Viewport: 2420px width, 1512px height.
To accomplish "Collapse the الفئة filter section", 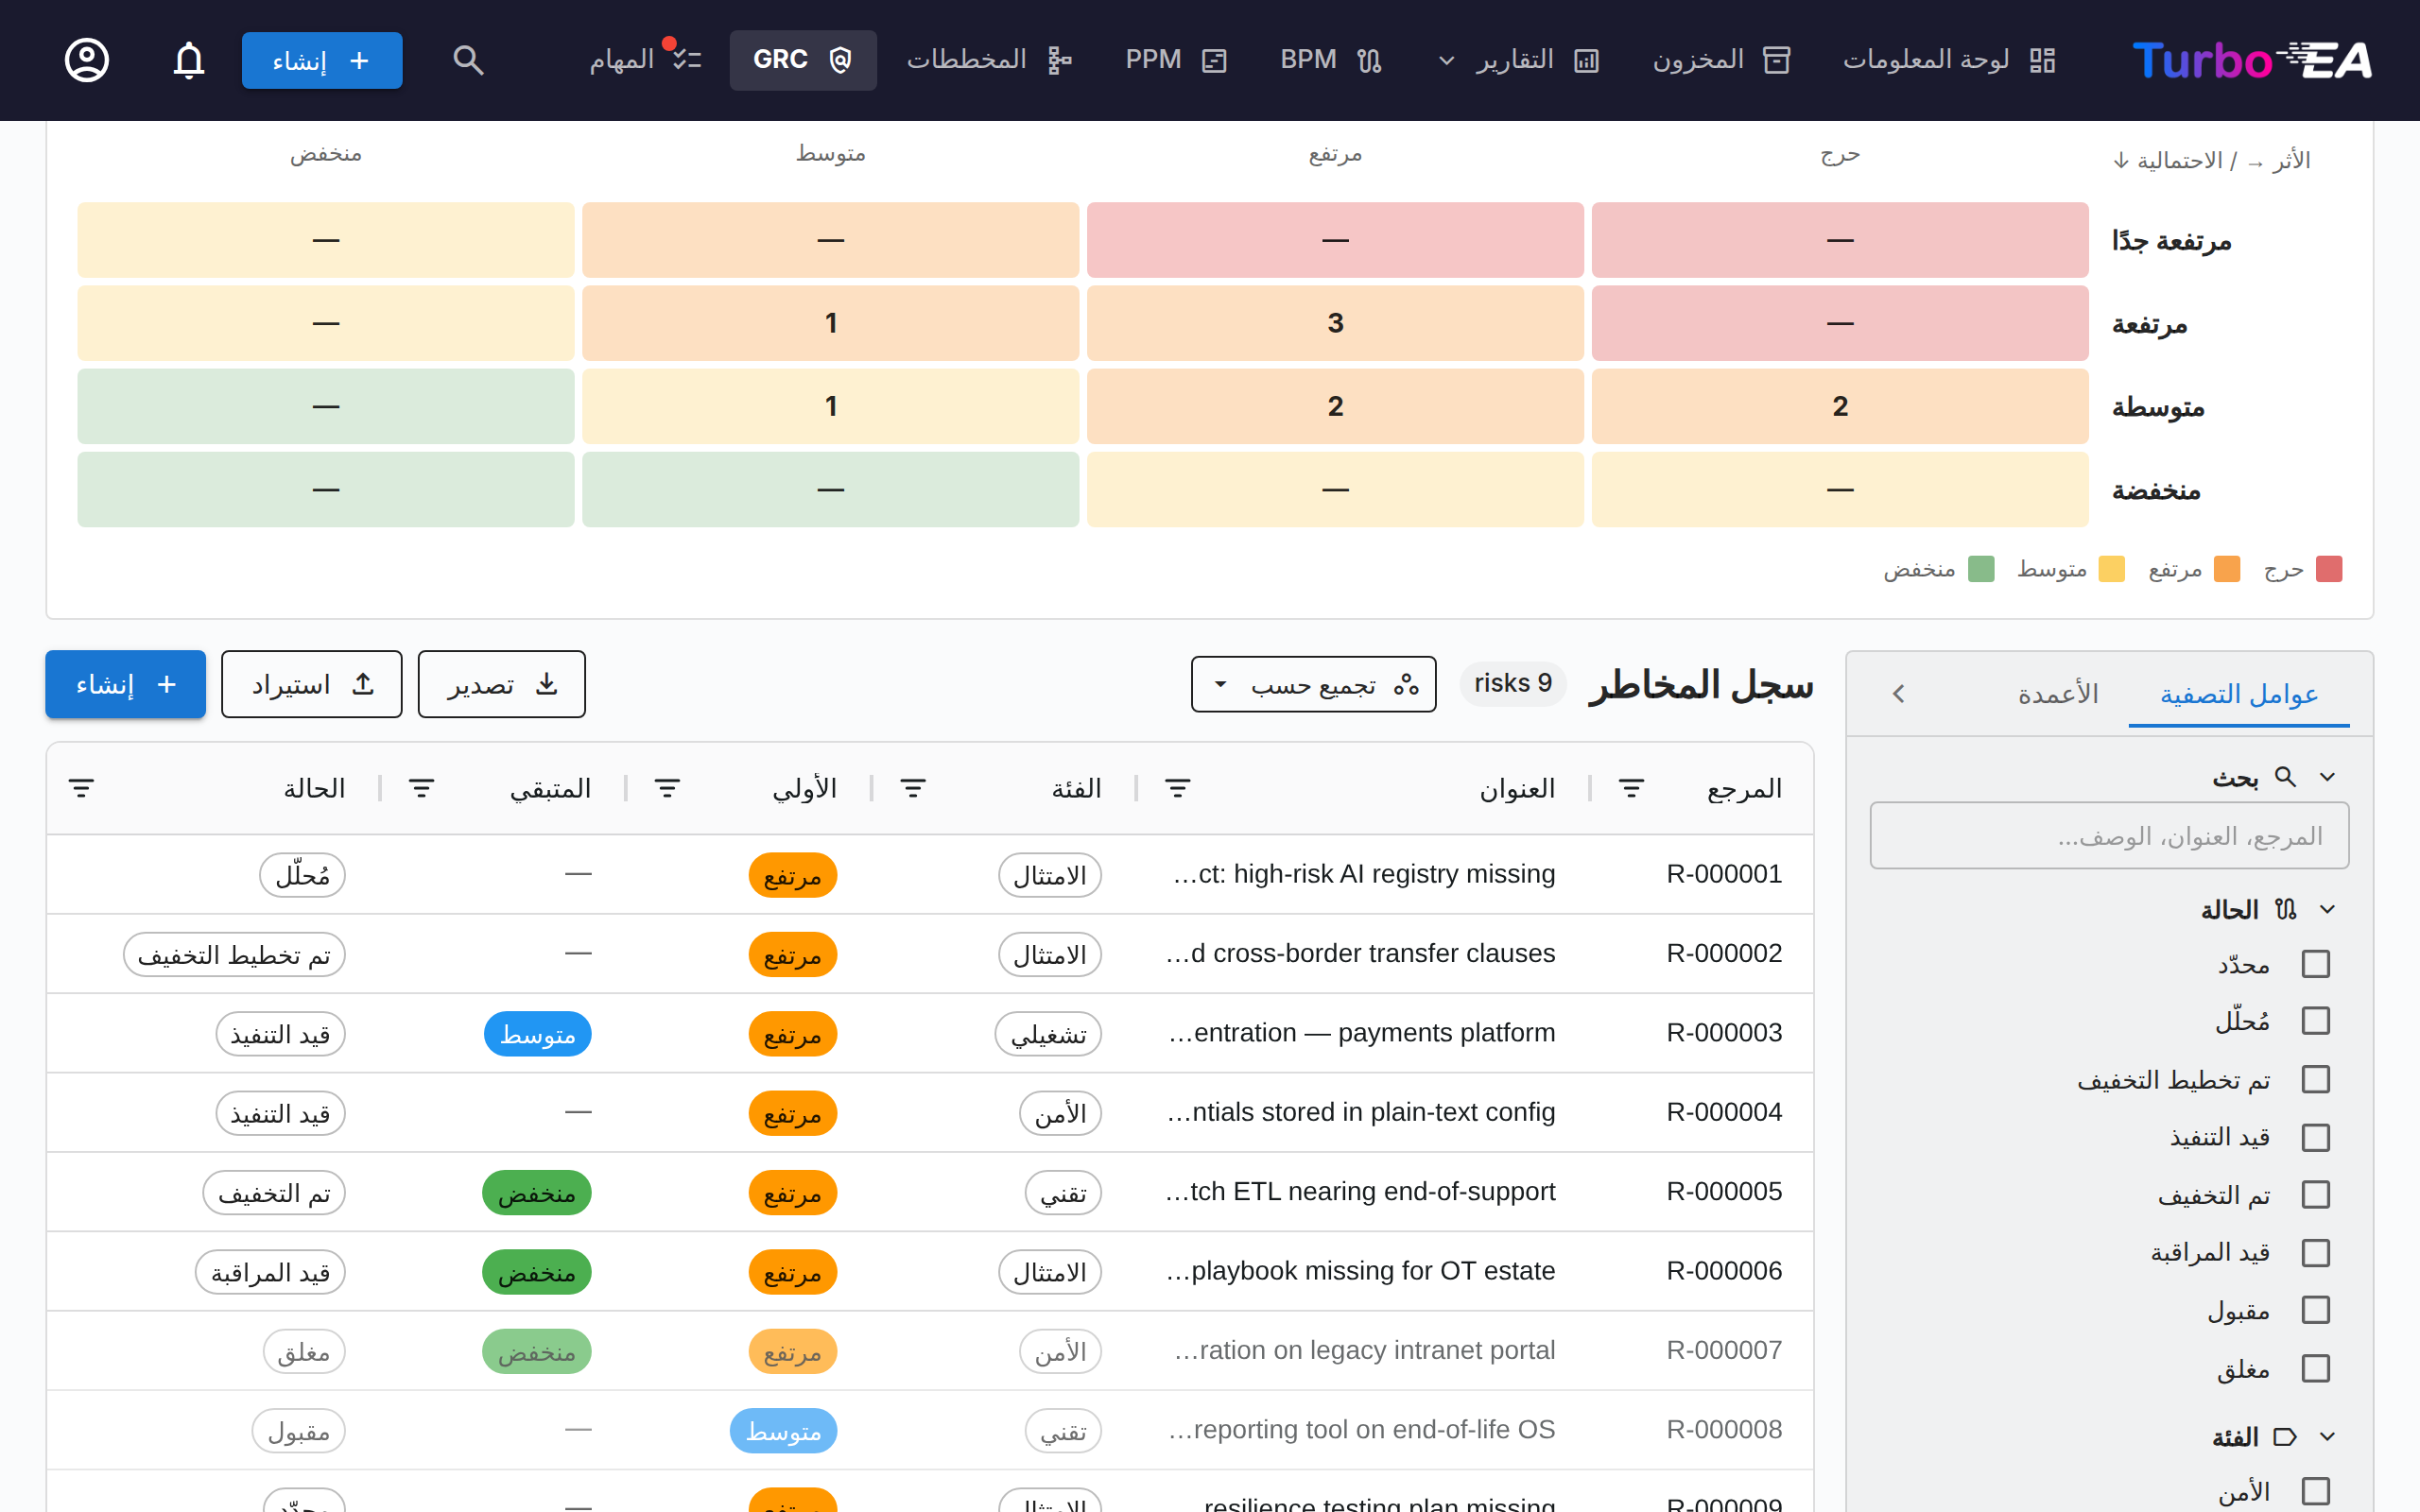I will point(2327,1437).
